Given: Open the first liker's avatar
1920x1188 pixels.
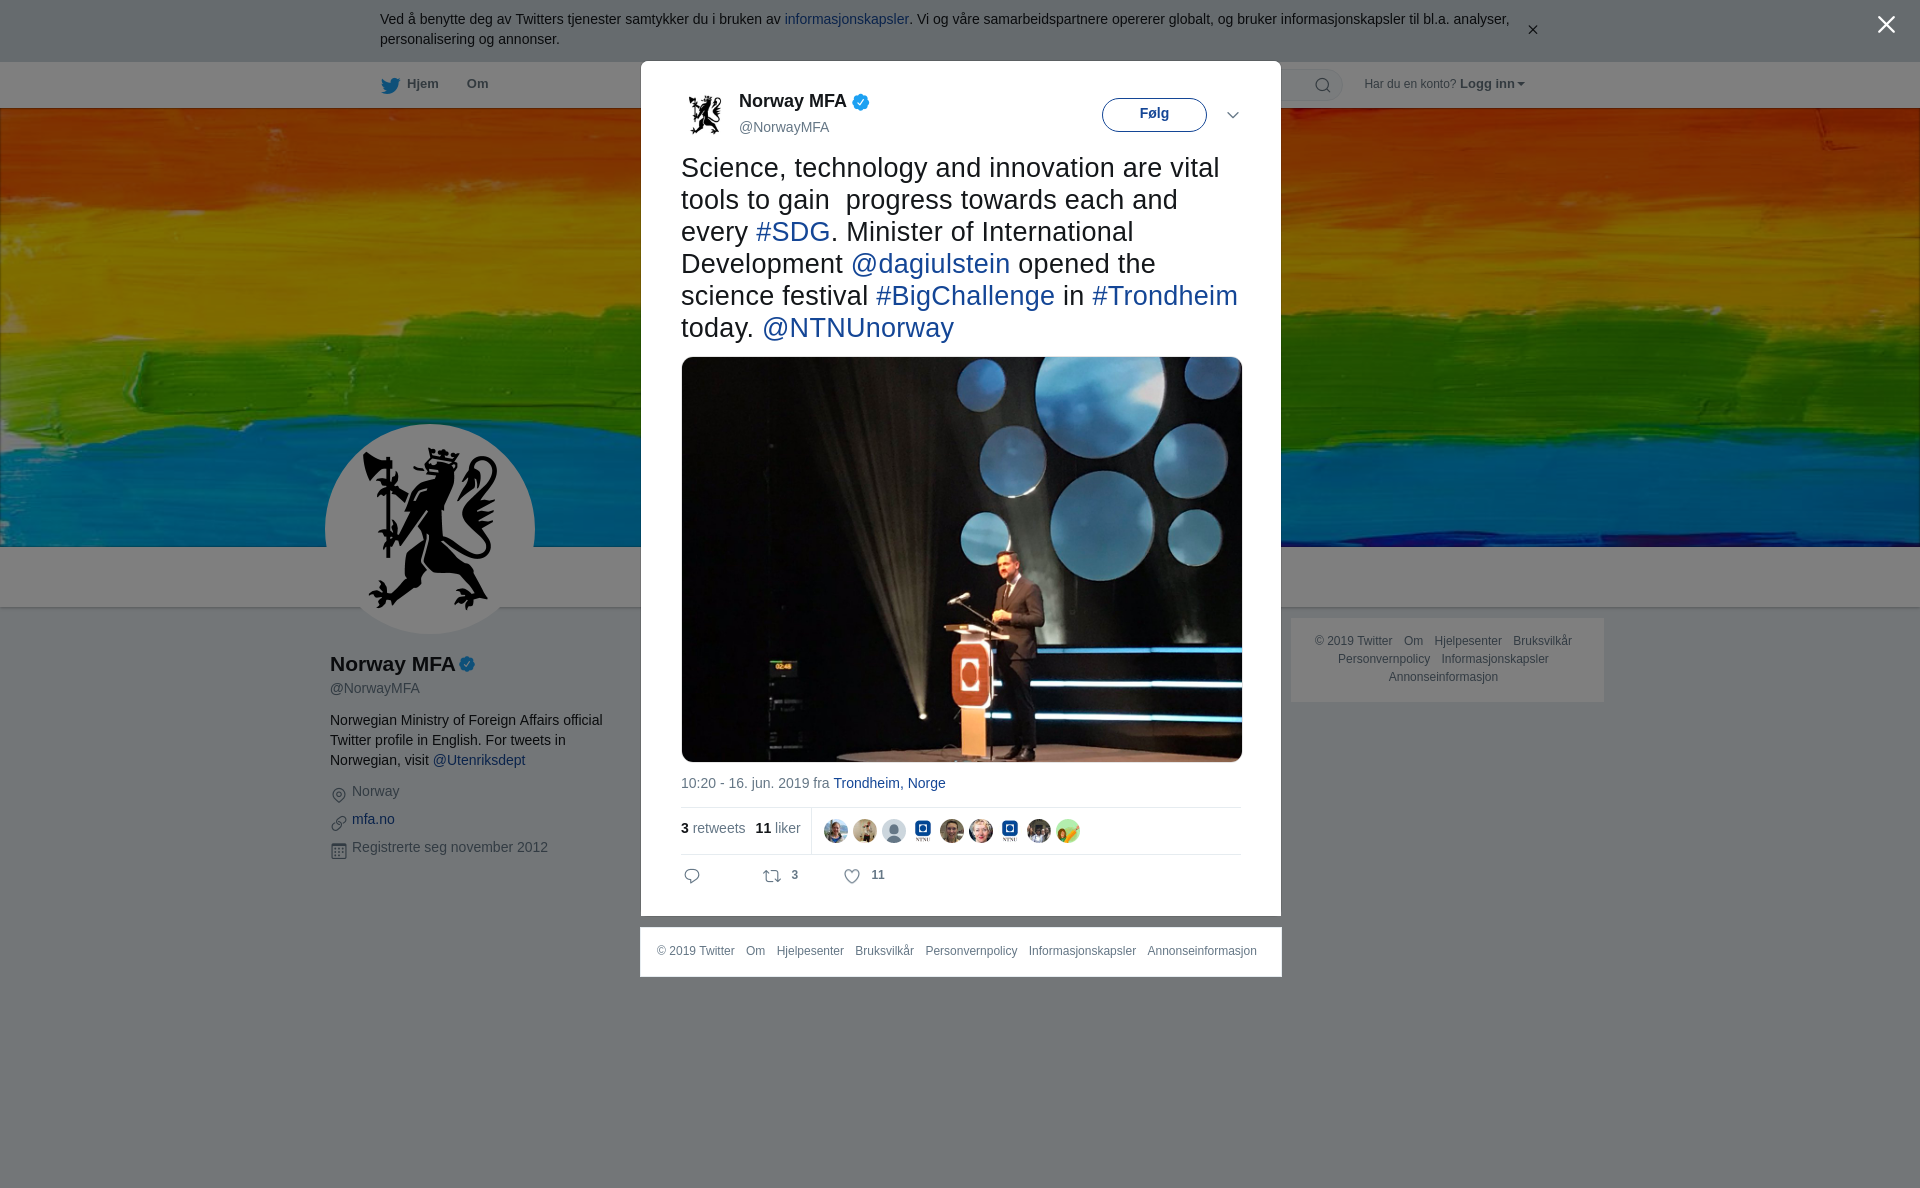Looking at the screenshot, I should coord(836,831).
